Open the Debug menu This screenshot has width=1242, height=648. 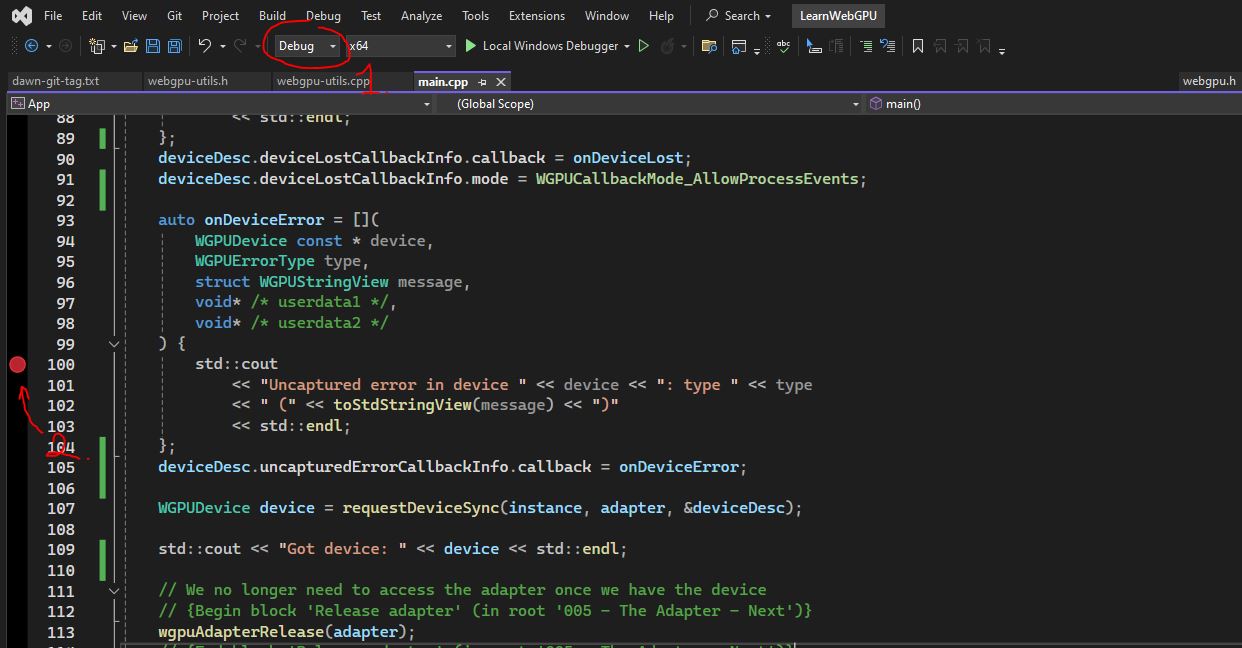tap(323, 16)
